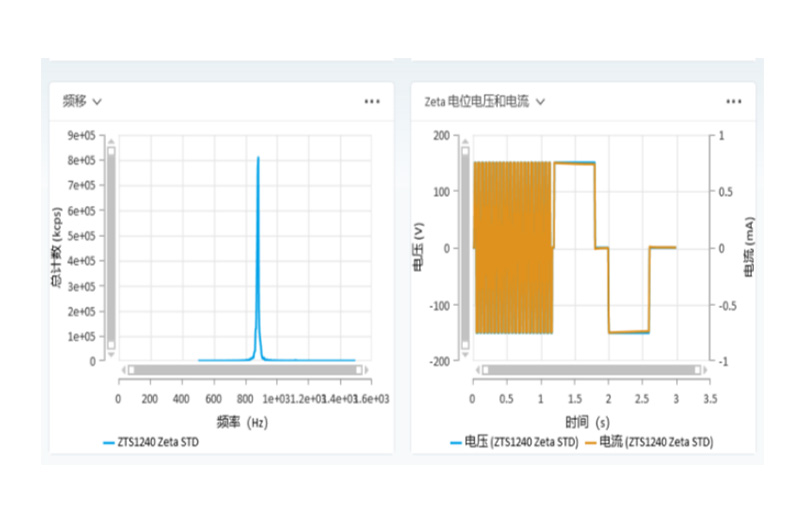Open the more options menu of 频移 panel
The width and height of the screenshot is (800, 523).
click(372, 102)
